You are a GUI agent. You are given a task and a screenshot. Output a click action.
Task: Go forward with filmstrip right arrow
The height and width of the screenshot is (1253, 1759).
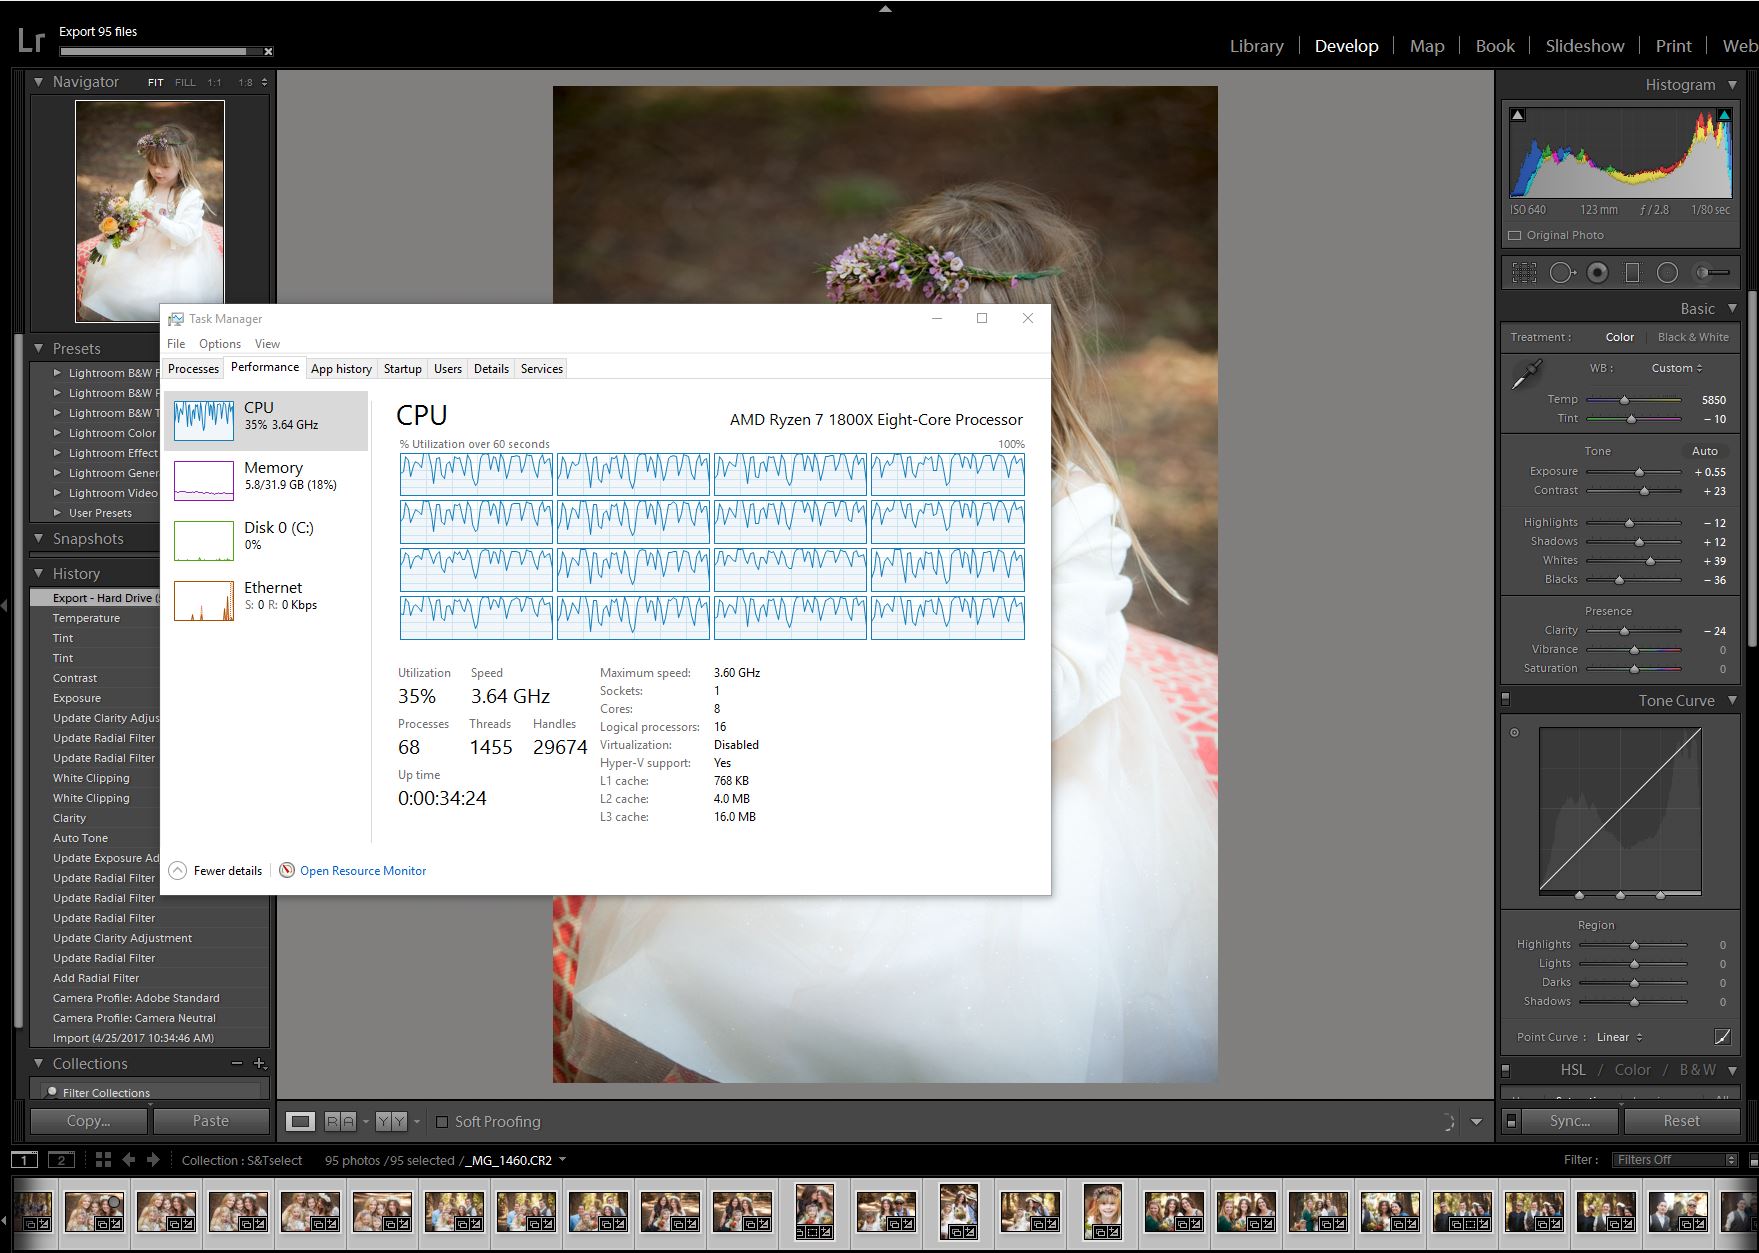[x=153, y=1160]
